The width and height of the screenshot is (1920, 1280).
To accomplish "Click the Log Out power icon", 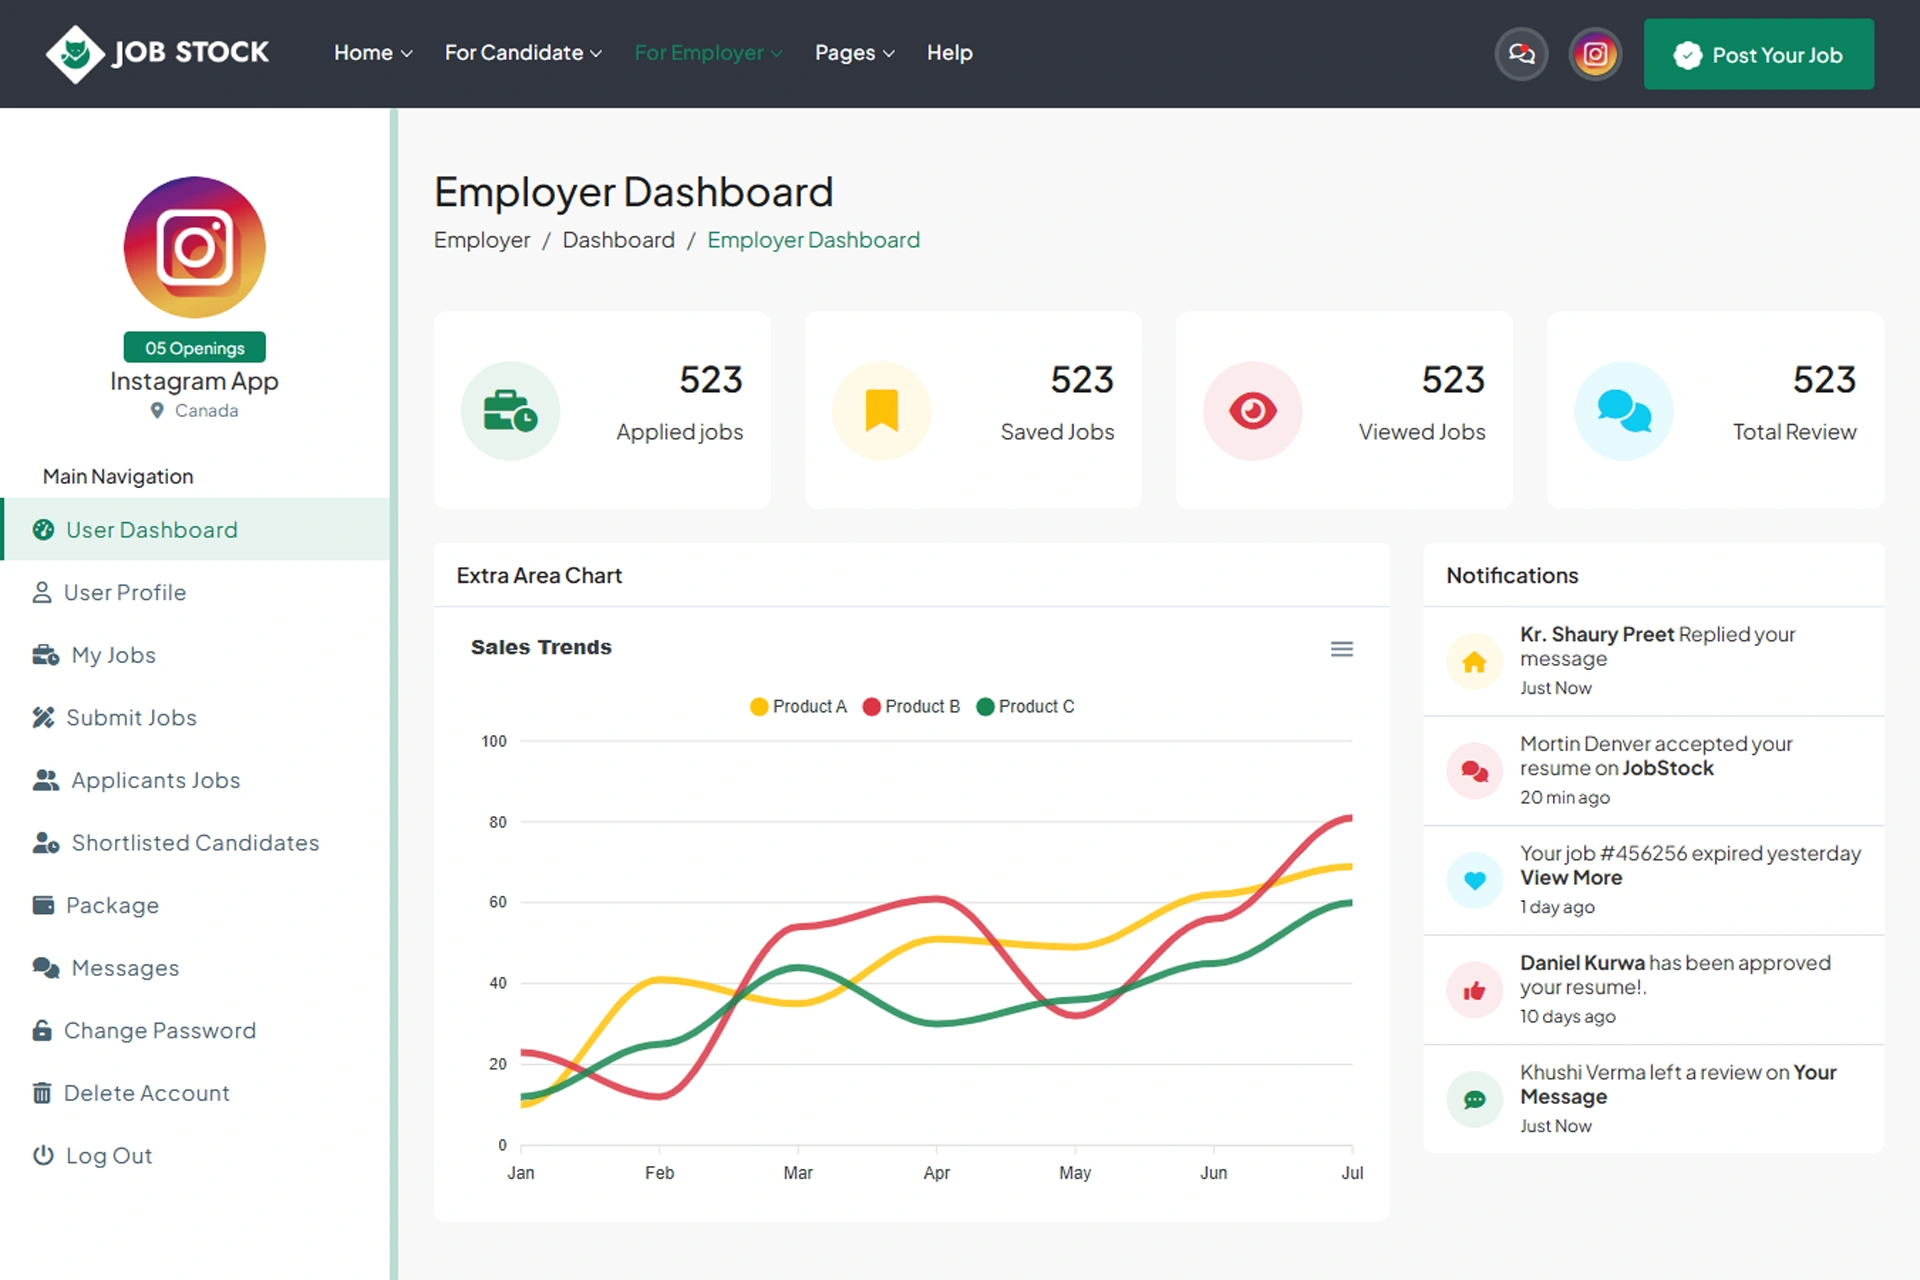I will pos(43,1156).
